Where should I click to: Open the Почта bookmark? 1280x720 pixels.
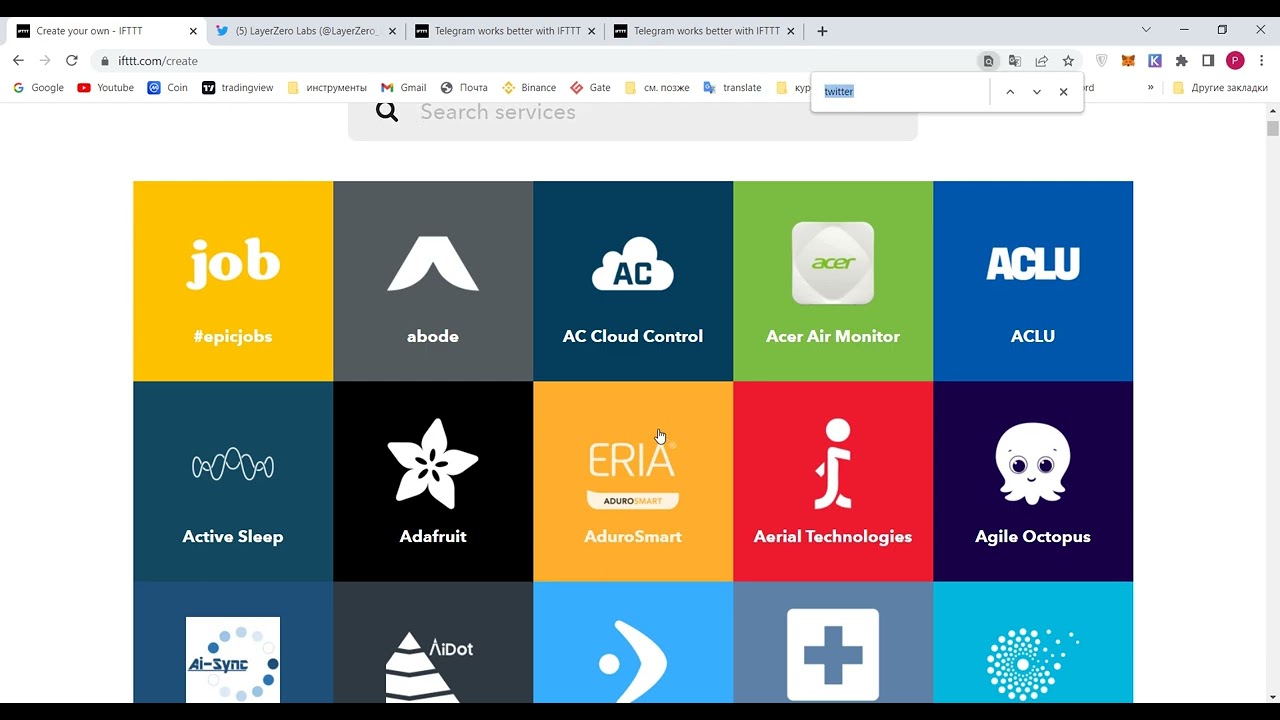[x=464, y=88]
